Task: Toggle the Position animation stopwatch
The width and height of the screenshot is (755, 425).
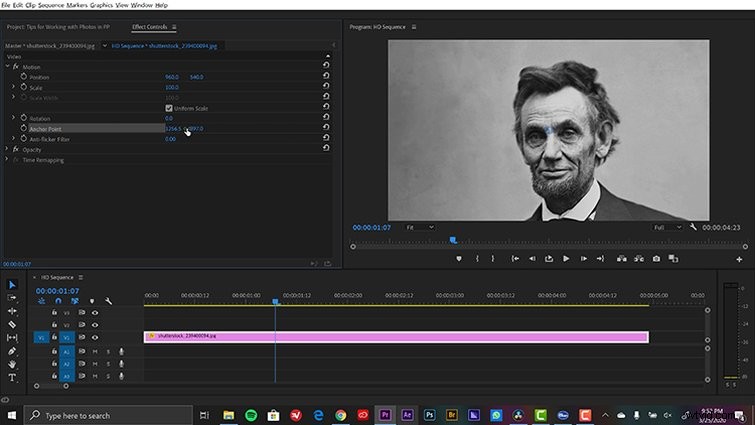Action: (24, 77)
